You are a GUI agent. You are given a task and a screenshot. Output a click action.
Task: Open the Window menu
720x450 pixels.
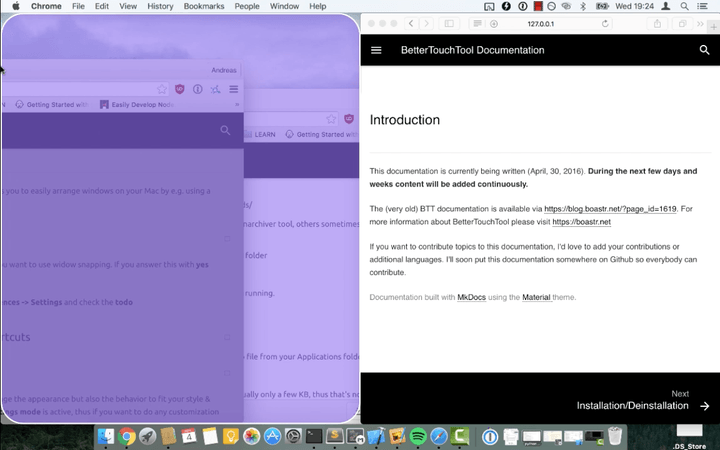click(284, 6)
